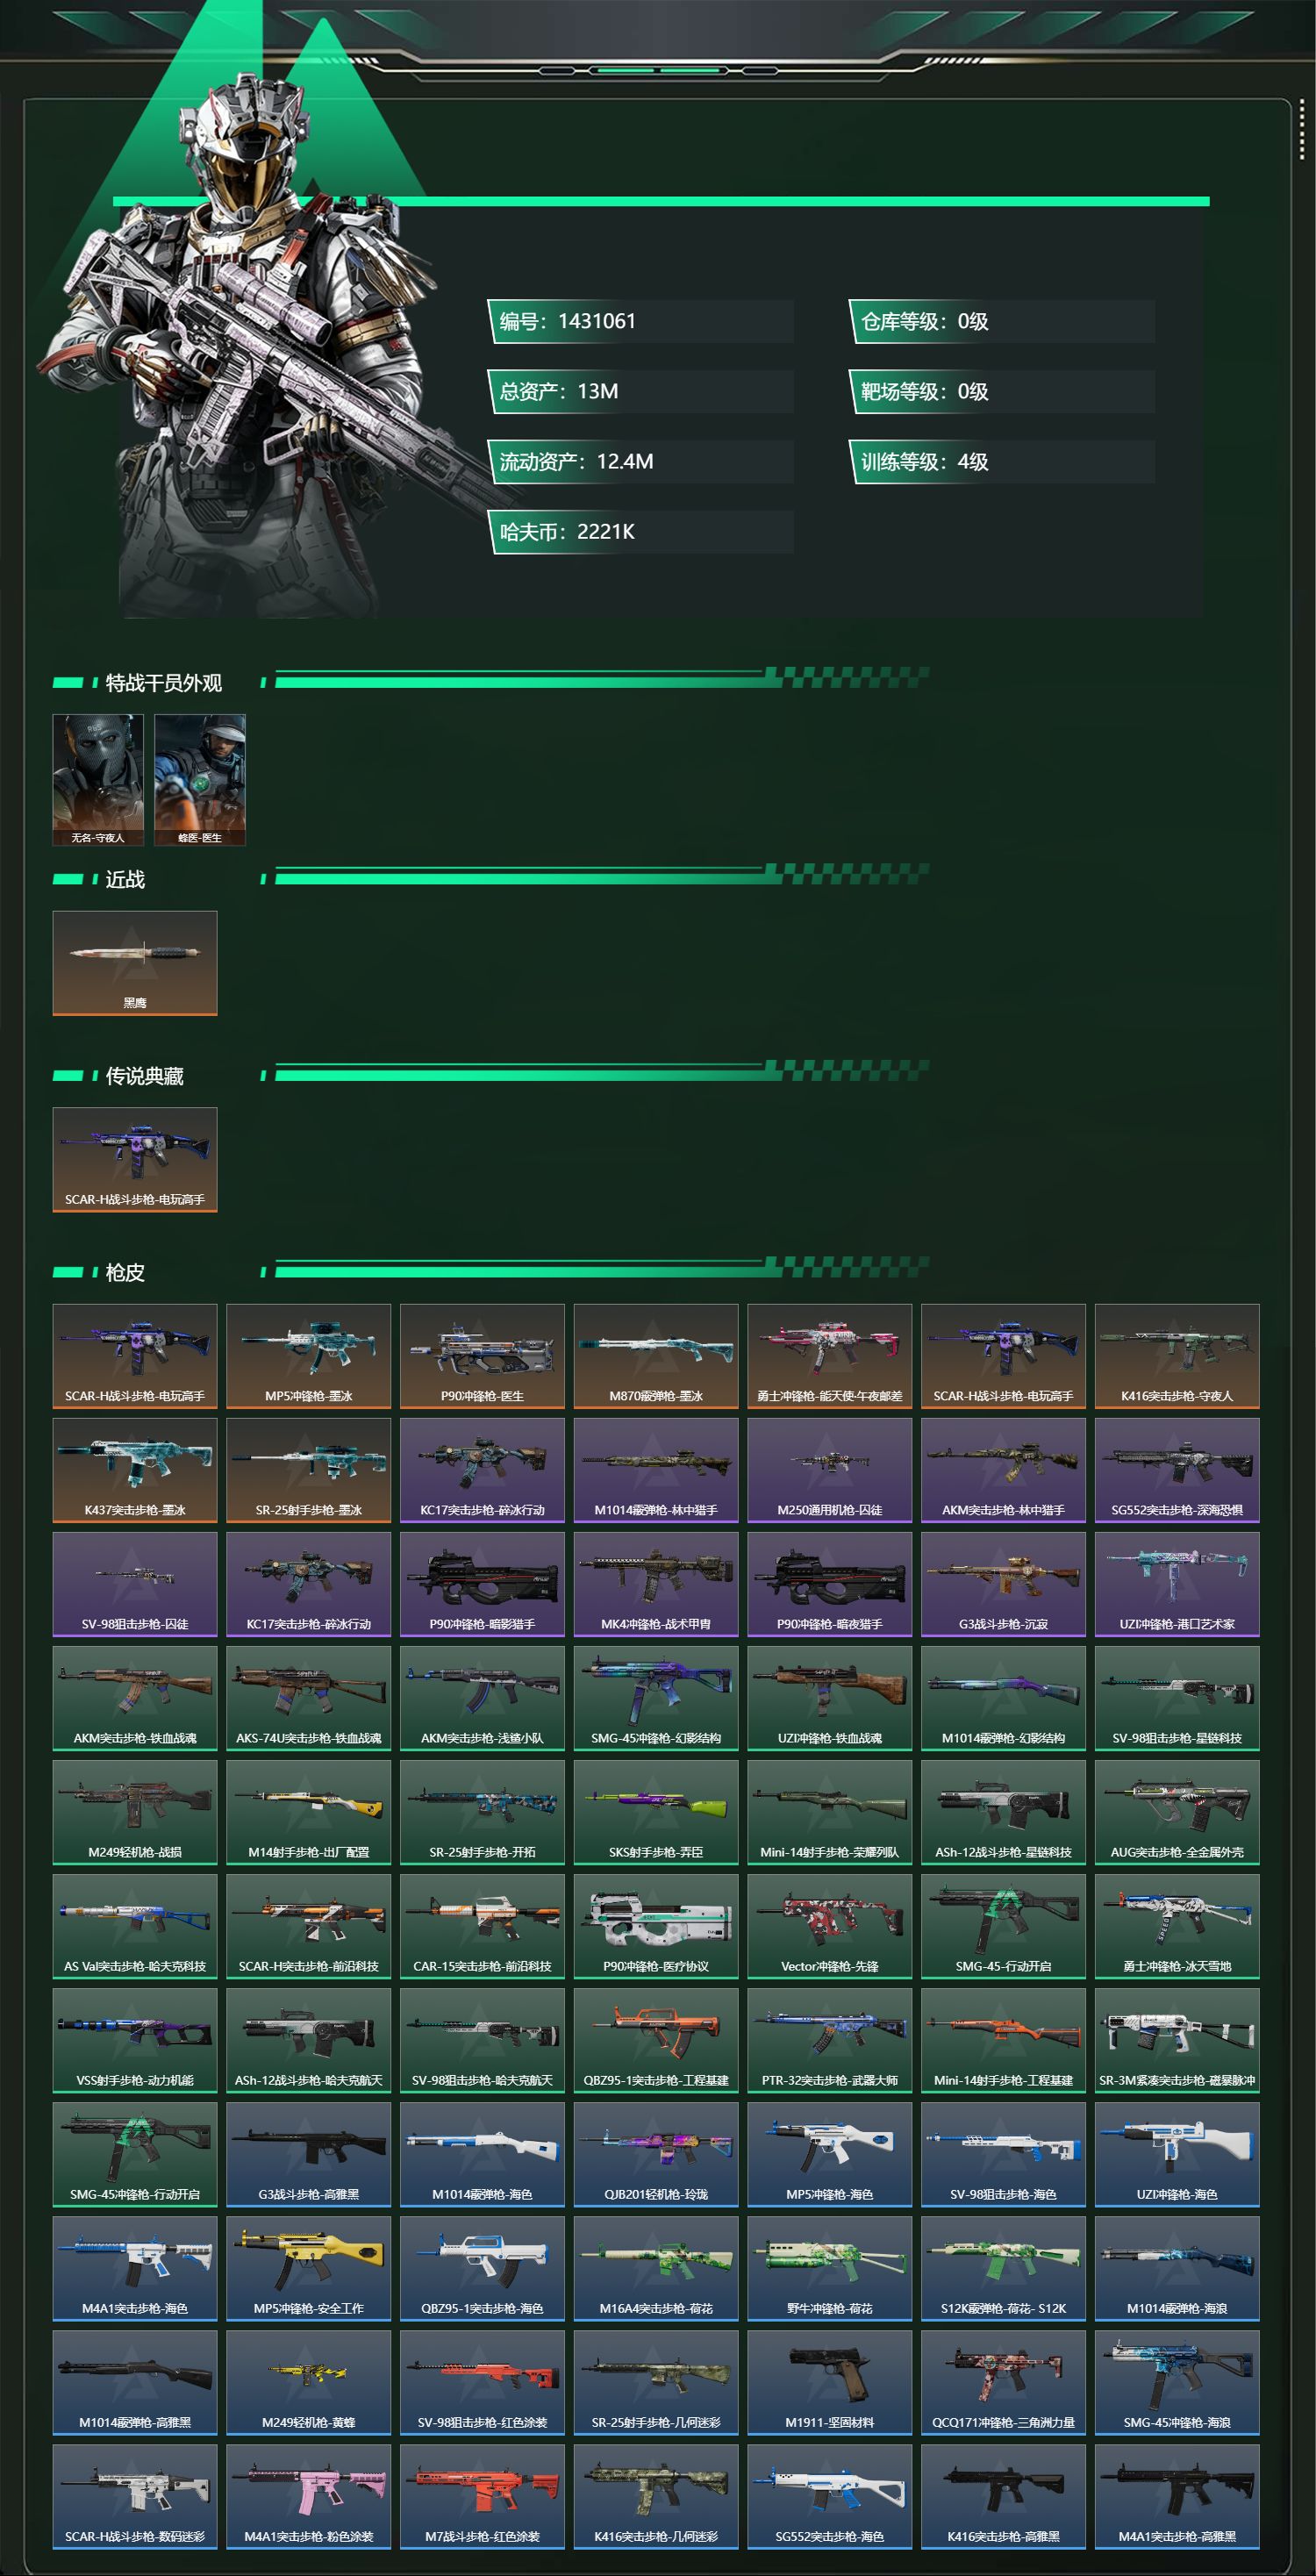Choose the MP5冲锋枪-安全工作 yellow skin

click(x=309, y=2268)
